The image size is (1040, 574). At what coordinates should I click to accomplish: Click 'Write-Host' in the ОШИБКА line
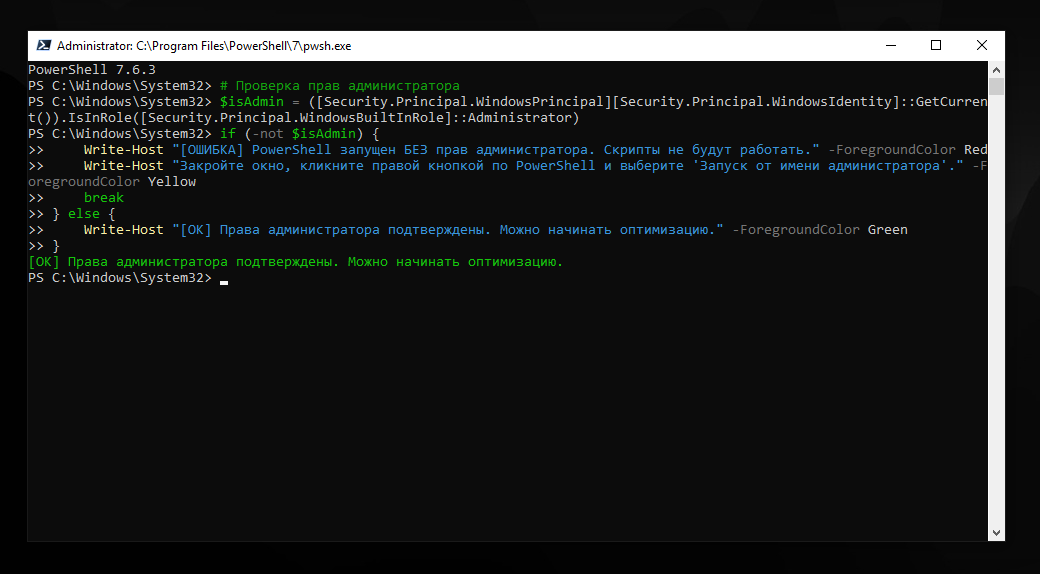point(123,149)
